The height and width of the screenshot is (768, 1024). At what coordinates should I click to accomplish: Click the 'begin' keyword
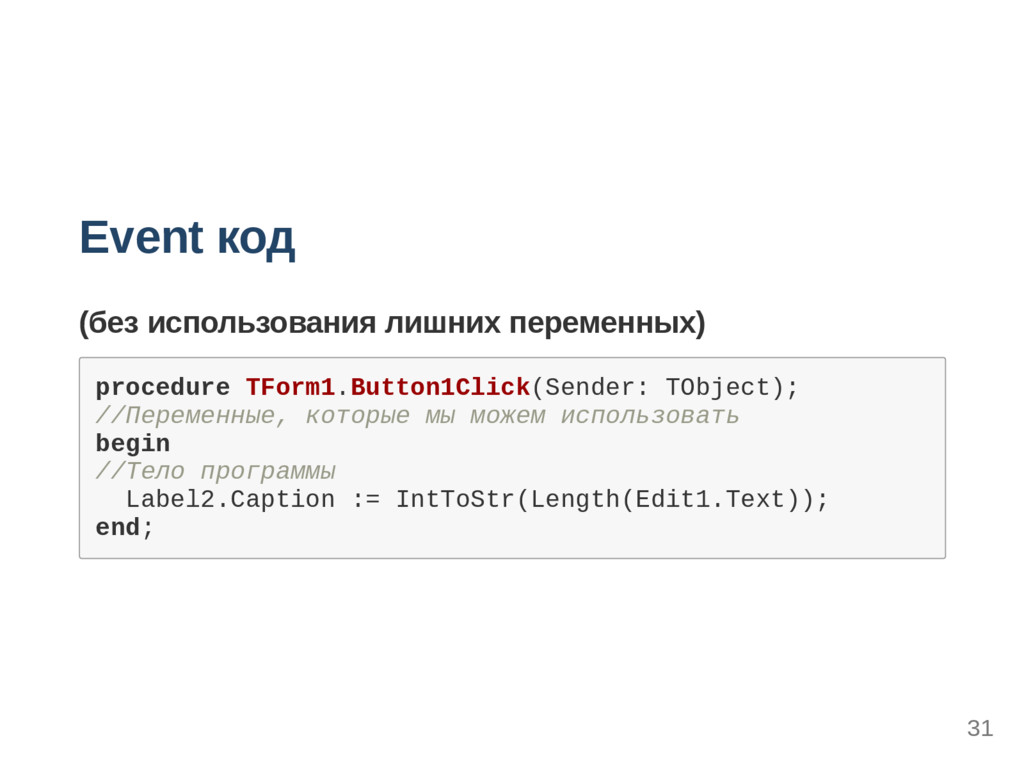(x=133, y=443)
